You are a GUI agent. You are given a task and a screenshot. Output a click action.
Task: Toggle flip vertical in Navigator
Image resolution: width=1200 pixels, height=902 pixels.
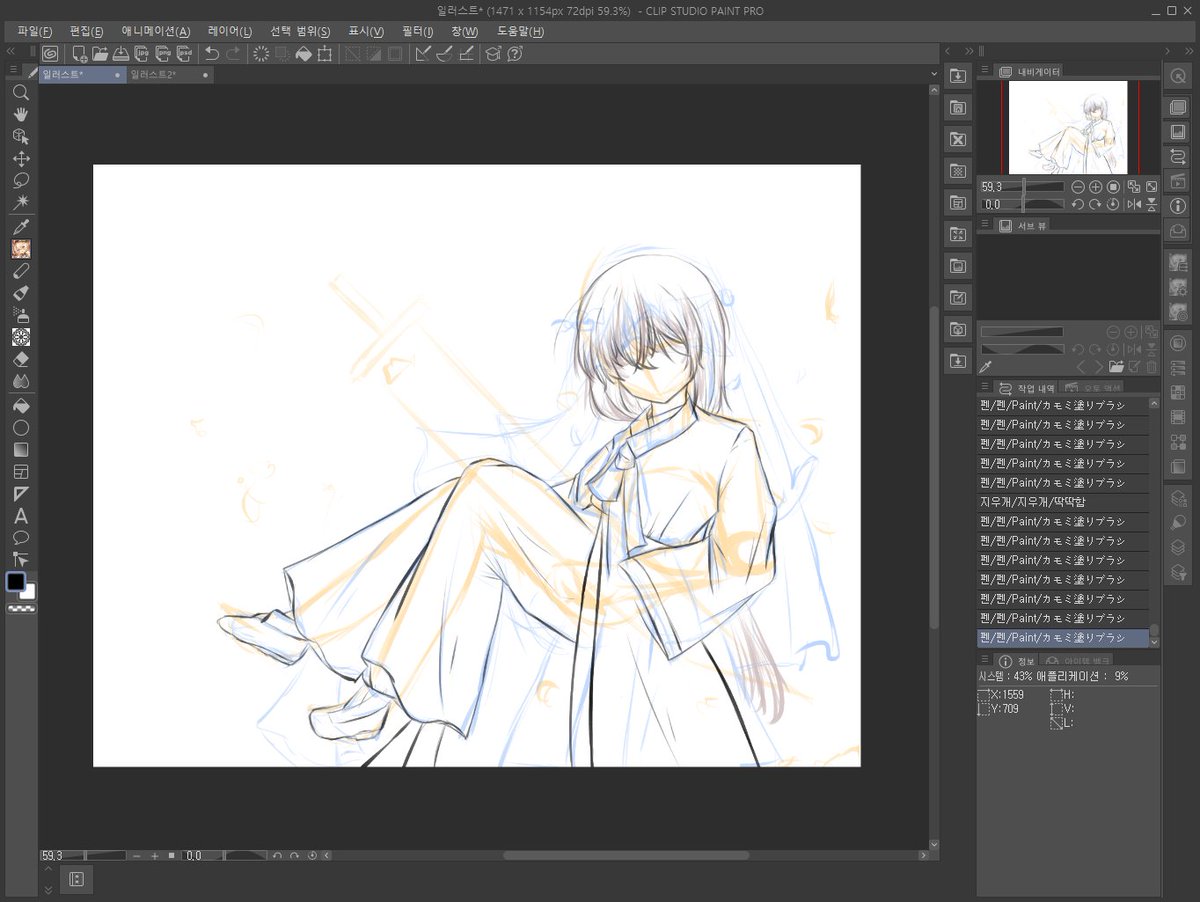[1152, 204]
